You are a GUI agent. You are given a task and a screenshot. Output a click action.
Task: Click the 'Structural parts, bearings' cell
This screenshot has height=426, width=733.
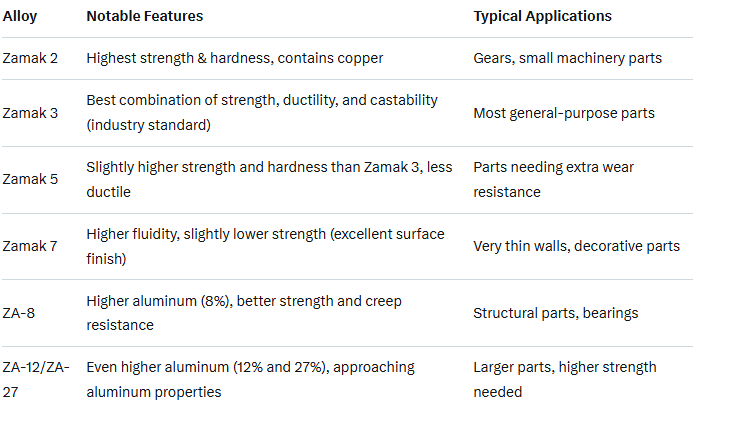tap(555, 313)
